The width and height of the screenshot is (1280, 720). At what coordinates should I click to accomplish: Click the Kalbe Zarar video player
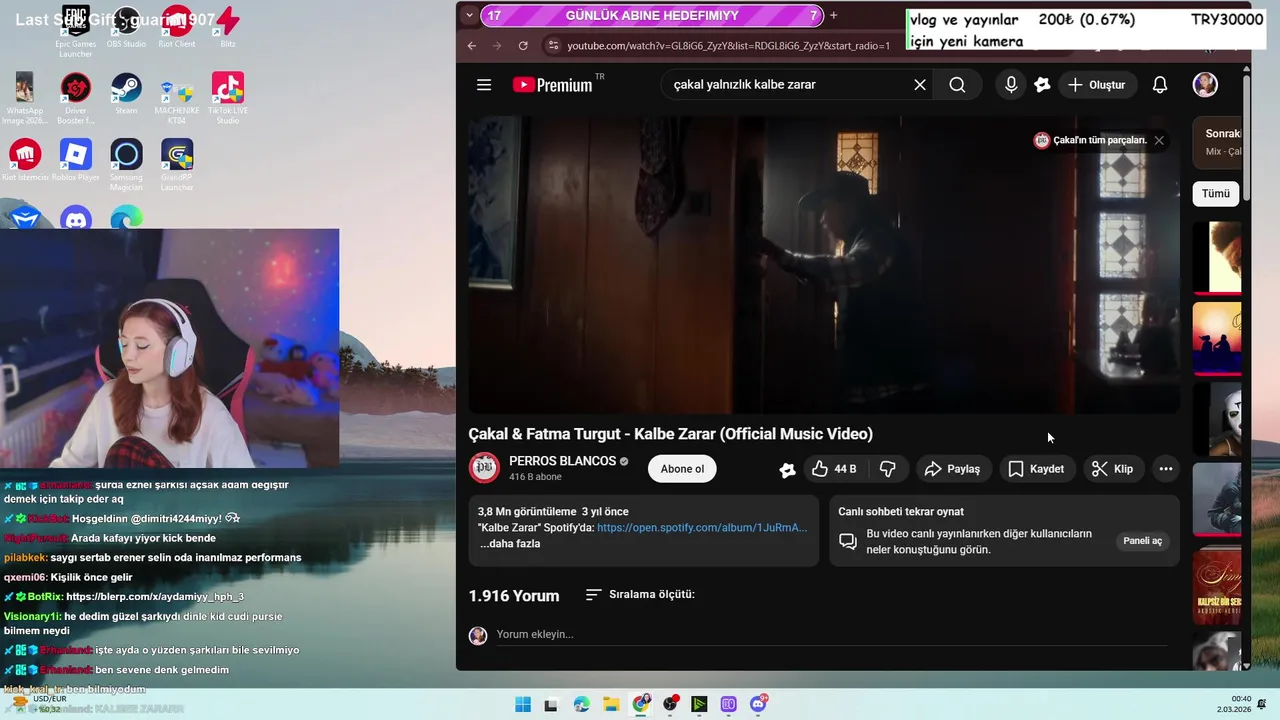tap(824, 264)
